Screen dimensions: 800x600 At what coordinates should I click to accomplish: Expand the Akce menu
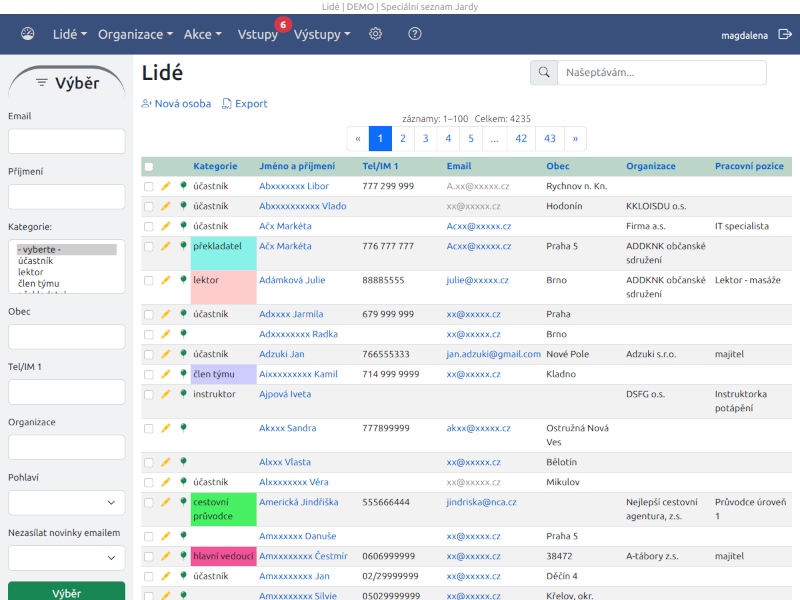pos(203,34)
